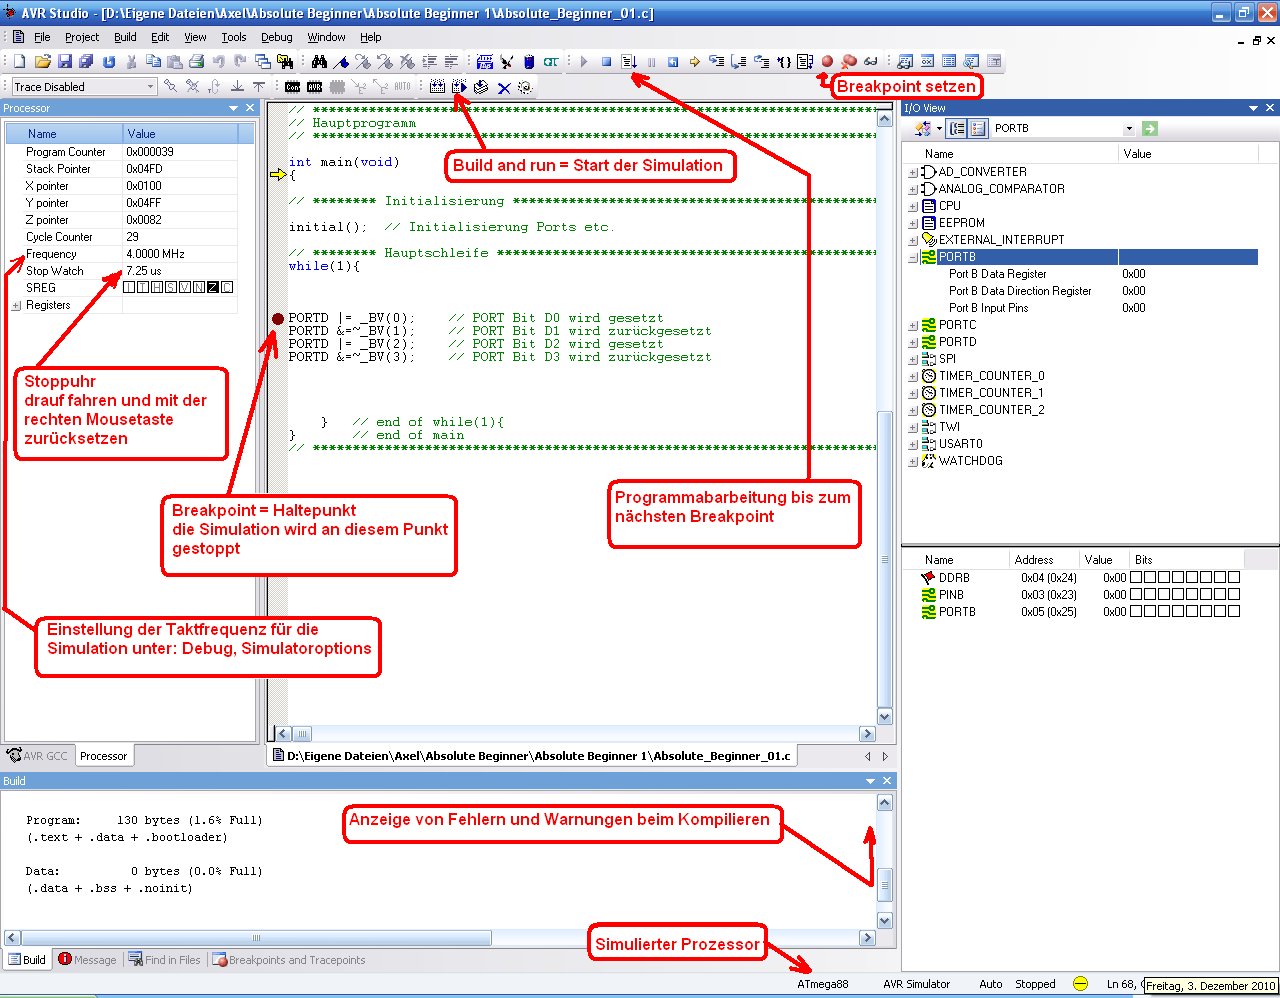Click the Stop Watch value 7.25 us
The image size is (1280, 998).
[x=144, y=271]
